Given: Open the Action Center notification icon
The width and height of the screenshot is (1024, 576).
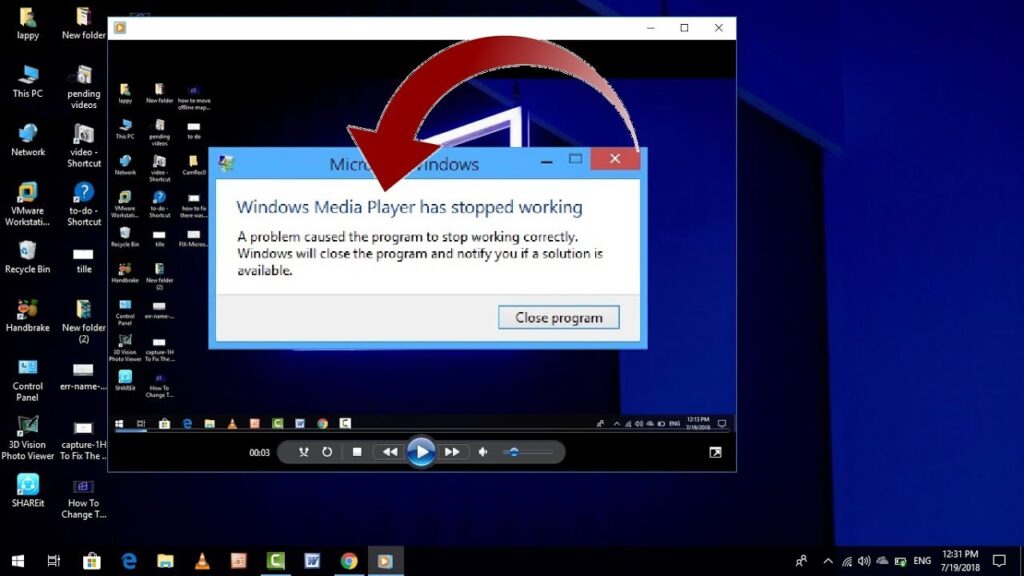Looking at the screenshot, I should tap(999, 561).
